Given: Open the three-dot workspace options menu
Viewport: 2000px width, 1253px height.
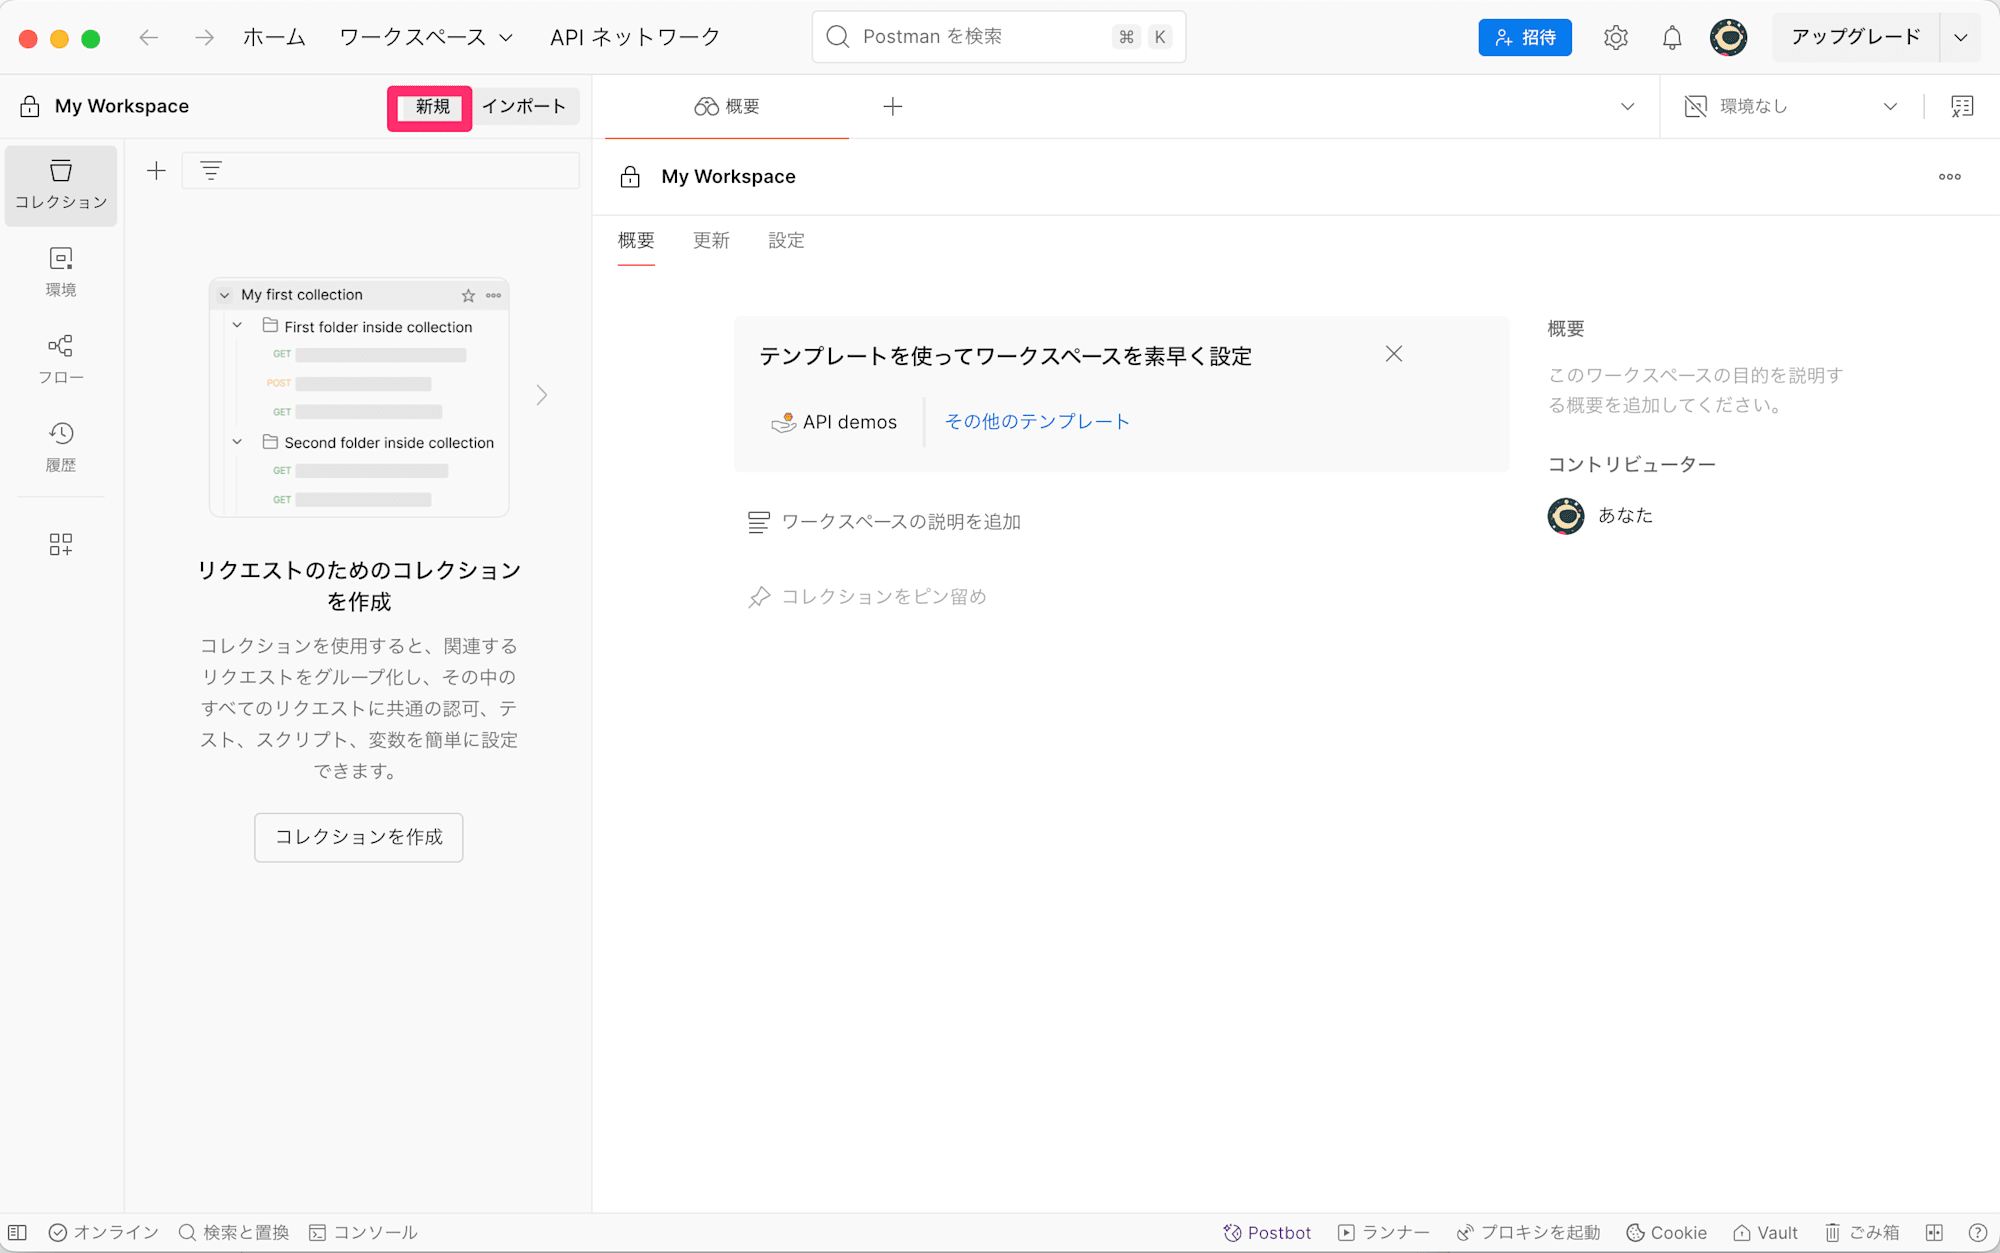Looking at the screenshot, I should pos(1950,177).
